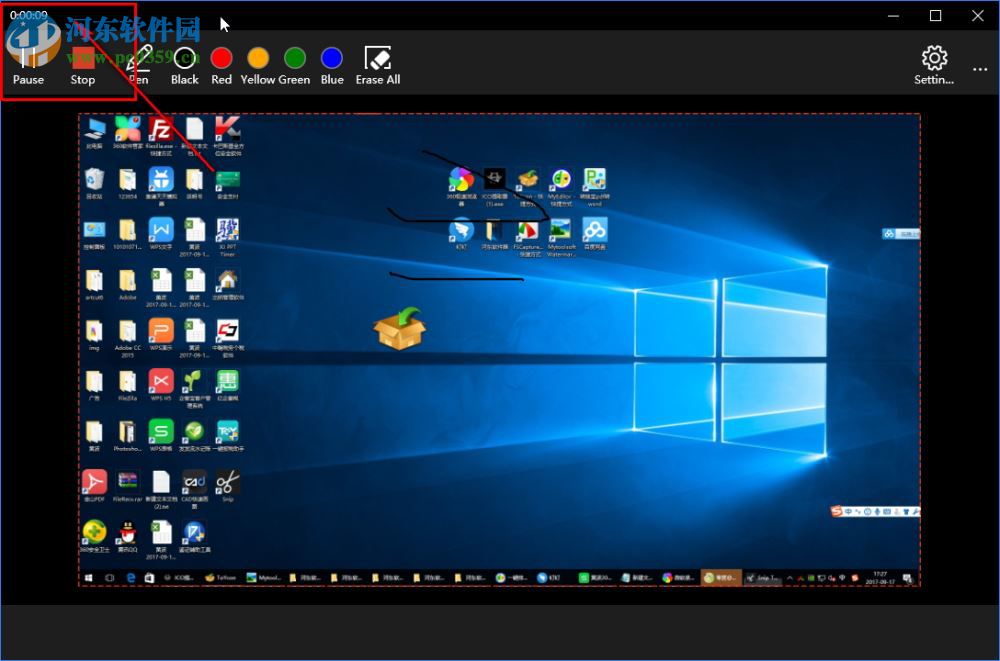Image resolution: width=1000 pixels, height=661 pixels.
Task: Click the red WPS H5 icon
Action: 161,385
